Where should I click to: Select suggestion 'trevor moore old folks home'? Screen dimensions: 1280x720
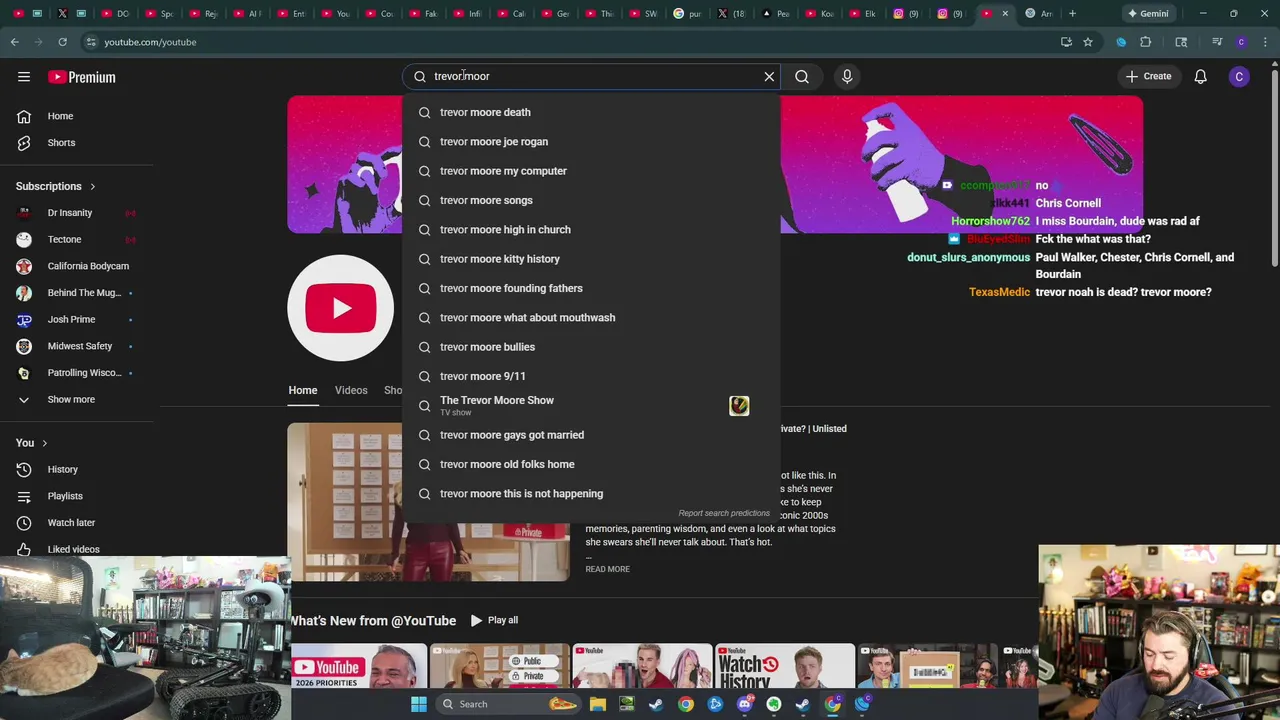point(591,464)
